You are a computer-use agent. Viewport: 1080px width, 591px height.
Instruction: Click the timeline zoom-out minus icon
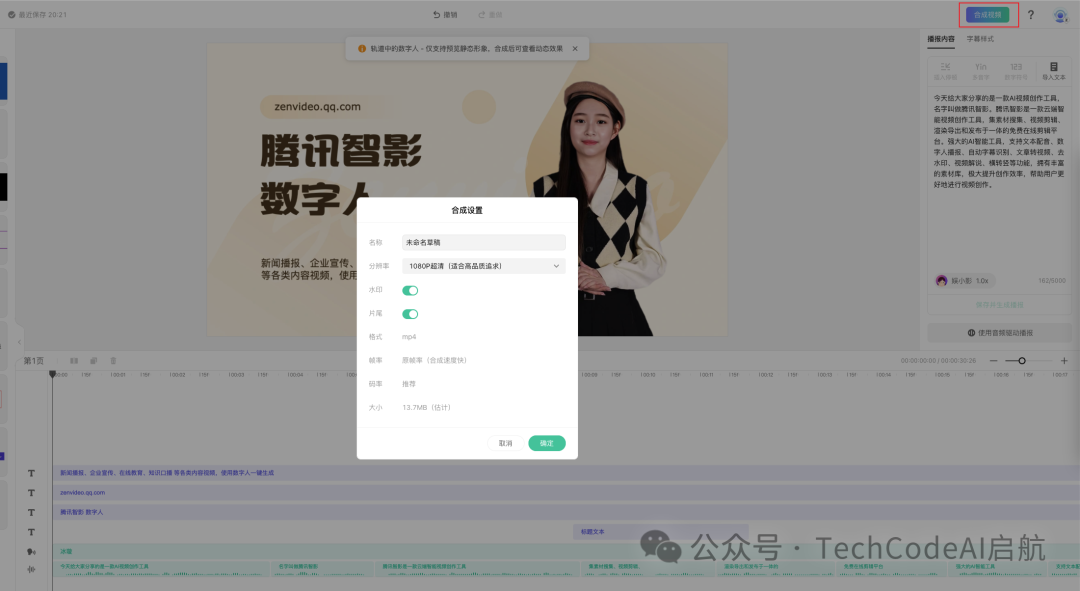pos(993,360)
